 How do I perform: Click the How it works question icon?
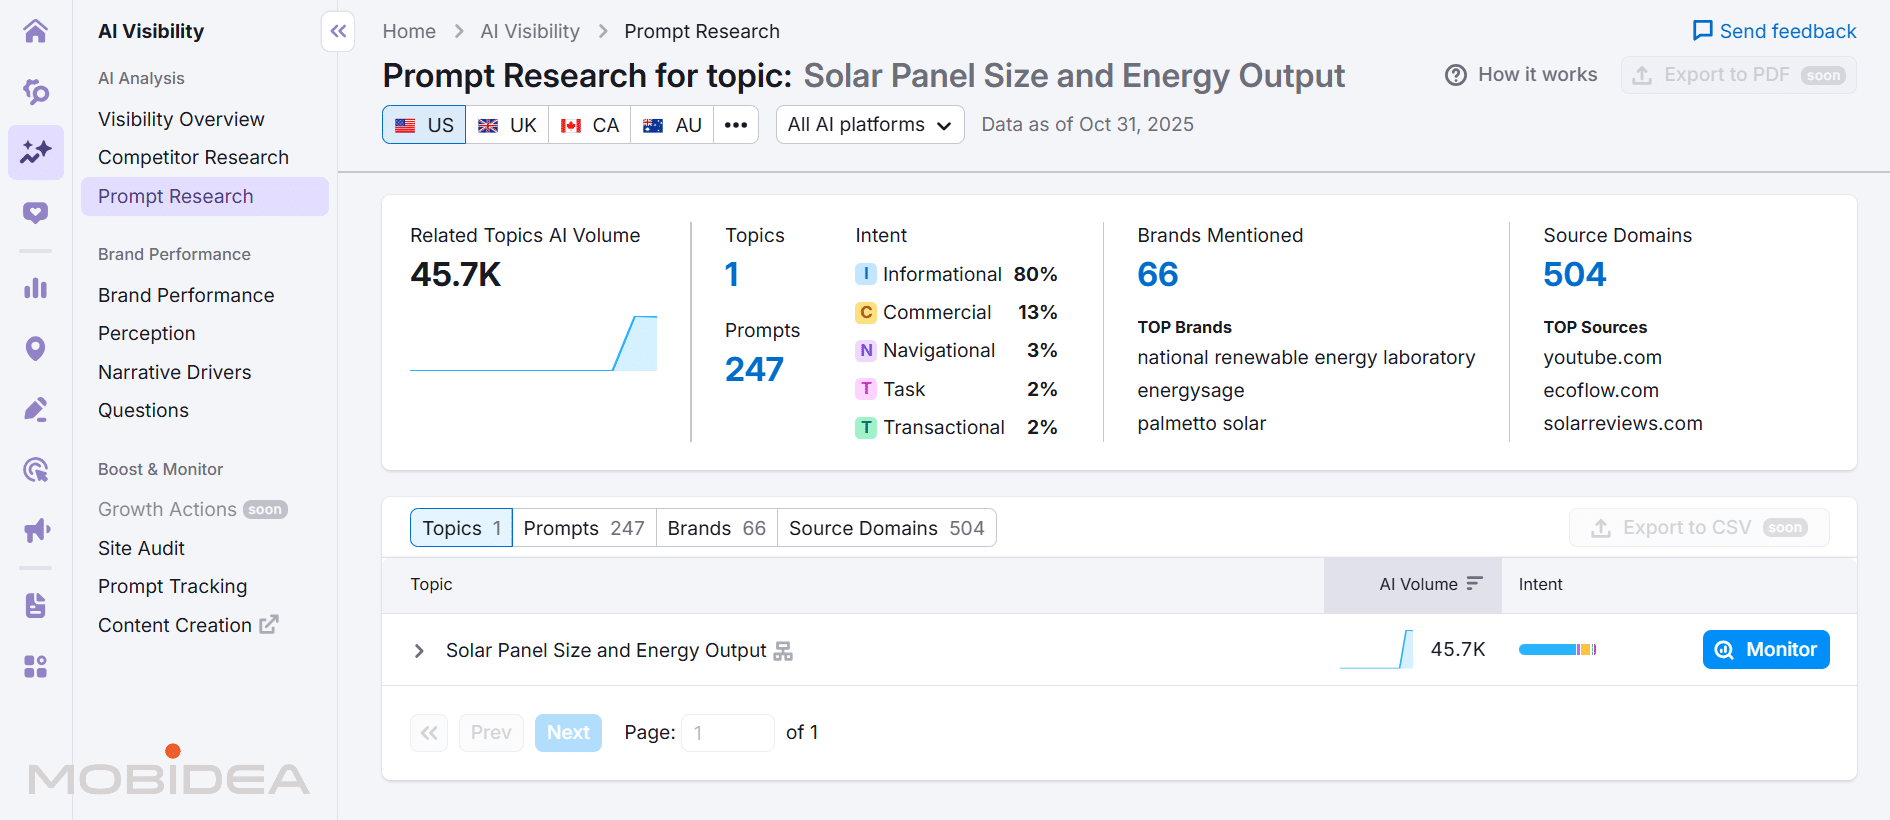pyautogui.click(x=1456, y=75)
